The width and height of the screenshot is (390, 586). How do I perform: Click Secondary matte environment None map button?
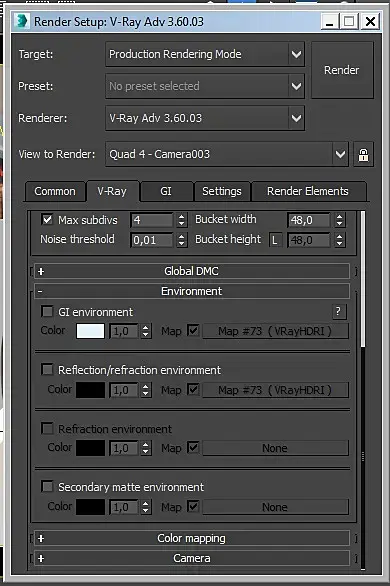click(x=275, y=507)
